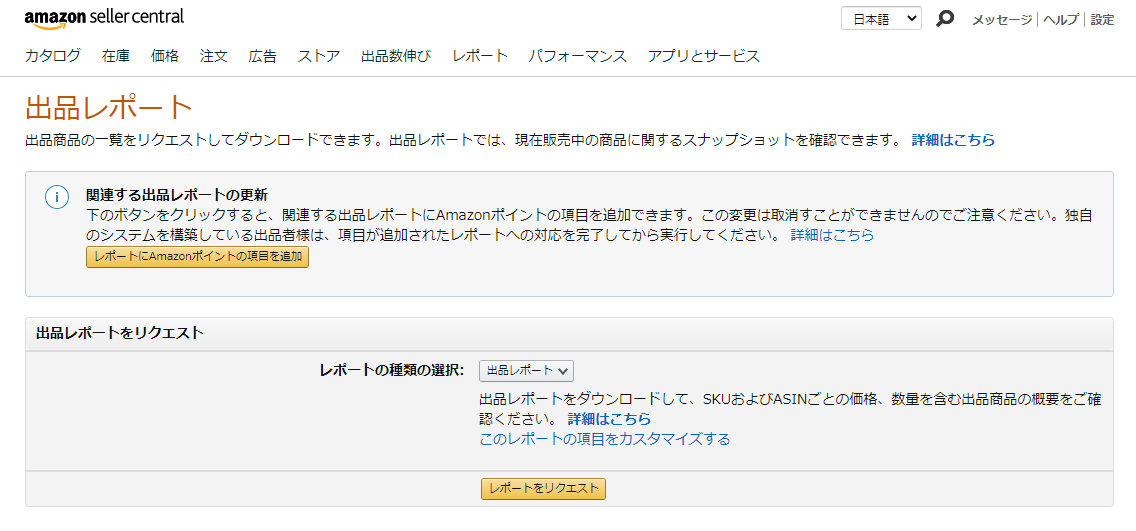
Task: Open the メッセージ link in header
Action: (x=1002, y=20)
